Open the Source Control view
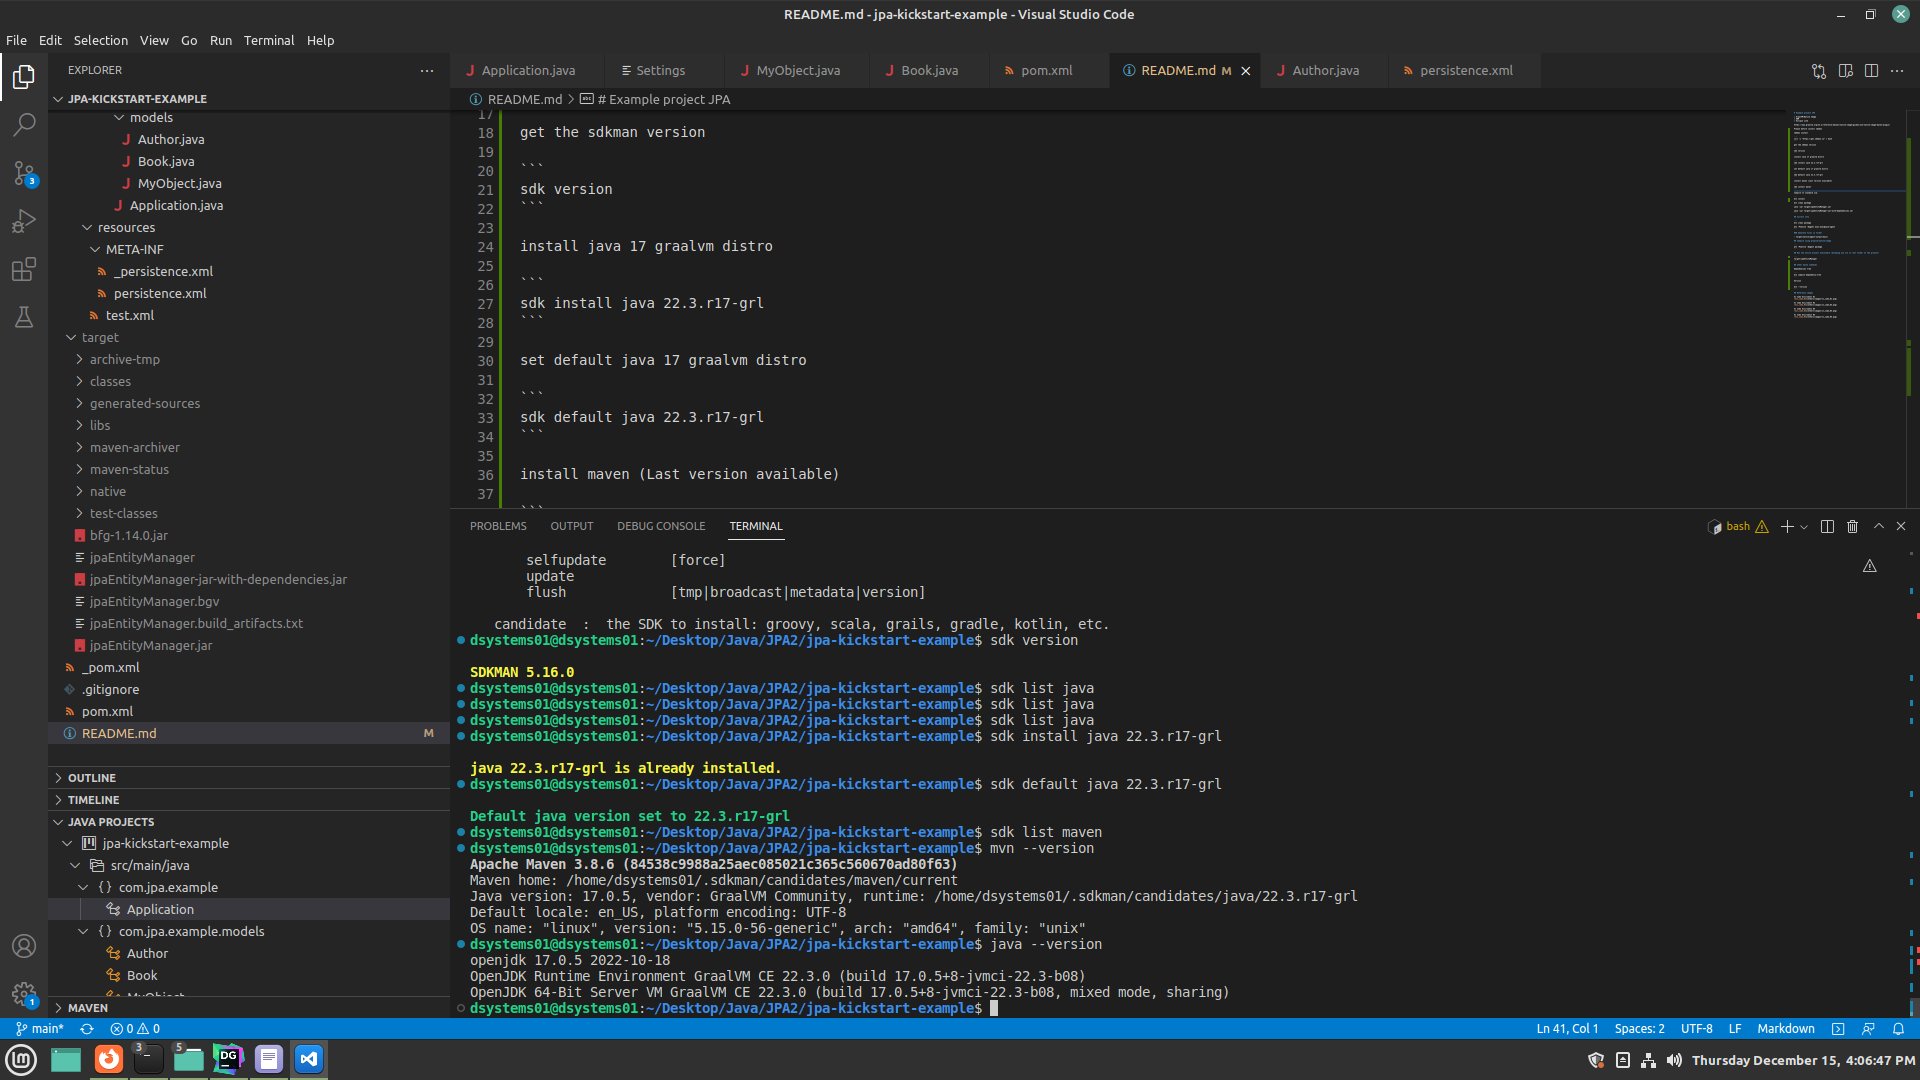The width and height of the screenshot is (1920, 1080). coord(24,173)
